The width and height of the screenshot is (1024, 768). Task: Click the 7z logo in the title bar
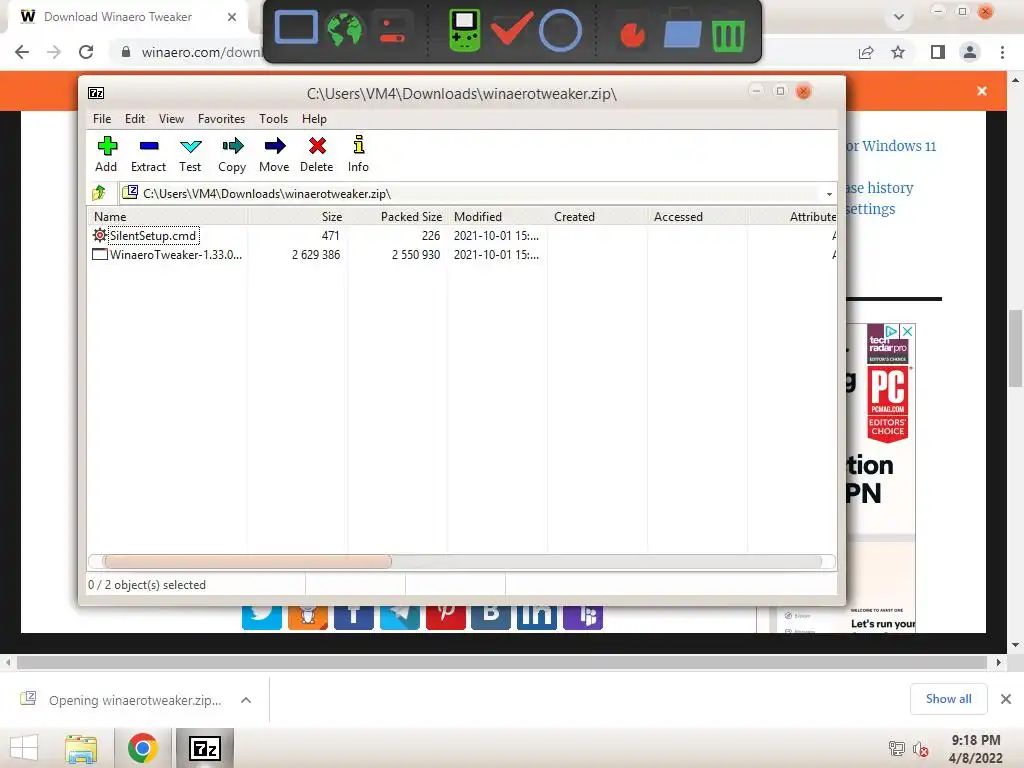point(96,93)
